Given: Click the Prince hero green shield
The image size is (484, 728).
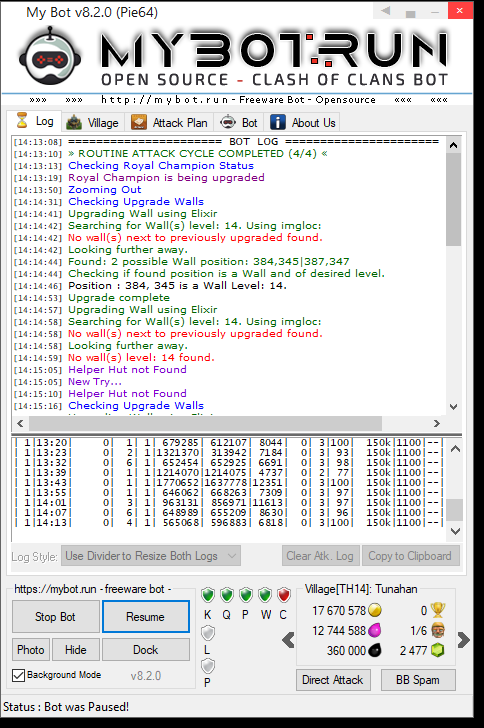Looking at the screenshot, I should pyautogui.click(x=246, y=595).
